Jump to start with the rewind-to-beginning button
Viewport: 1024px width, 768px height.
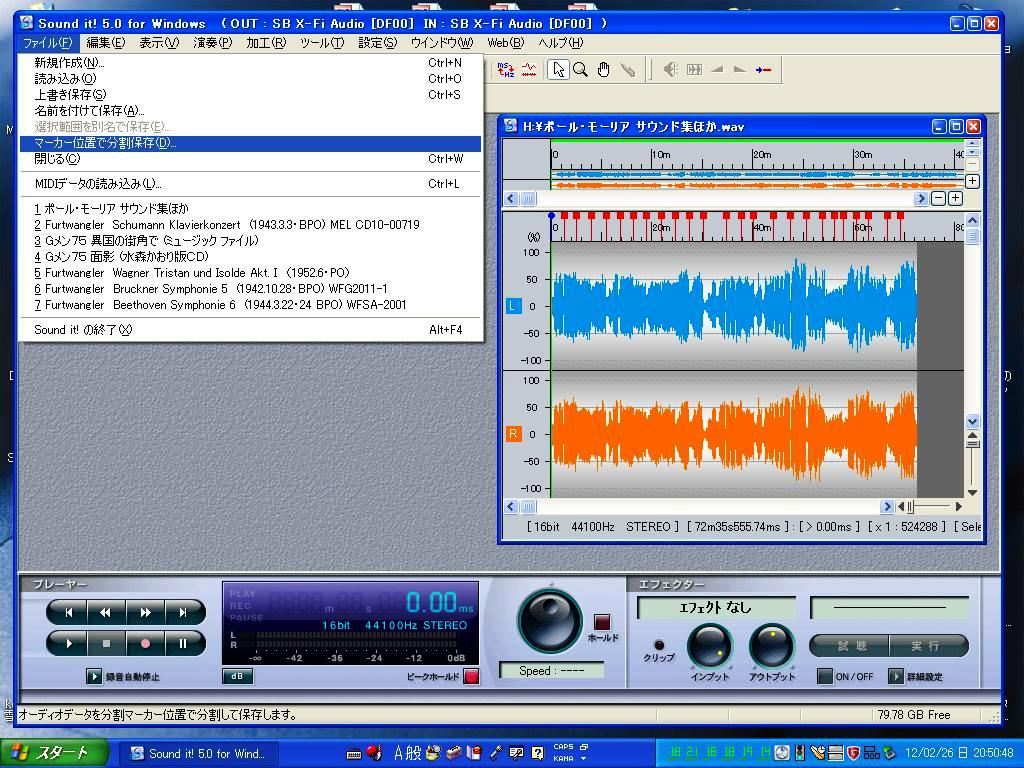[x=67, y=612]
